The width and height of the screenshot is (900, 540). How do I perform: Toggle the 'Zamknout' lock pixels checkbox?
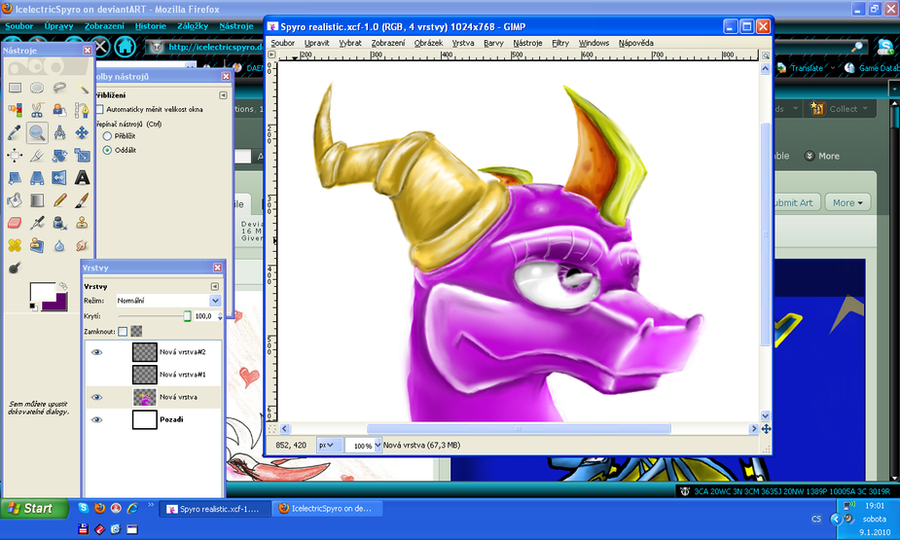tap(122, 331)
